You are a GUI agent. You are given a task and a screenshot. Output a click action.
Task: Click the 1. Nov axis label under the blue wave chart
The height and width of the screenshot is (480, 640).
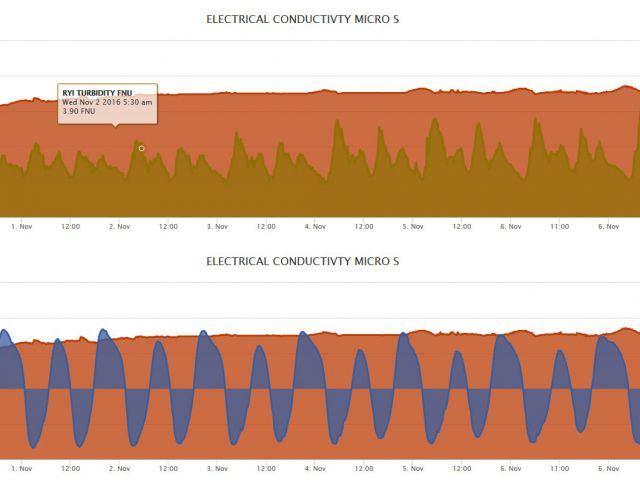pos(22,468)
